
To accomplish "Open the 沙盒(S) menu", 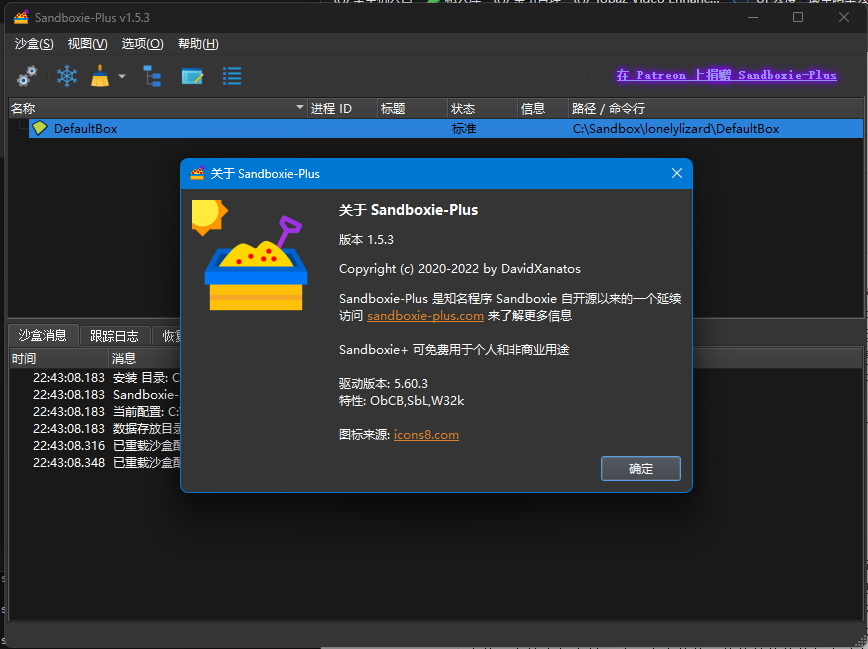I will click(x=34, y=44).
